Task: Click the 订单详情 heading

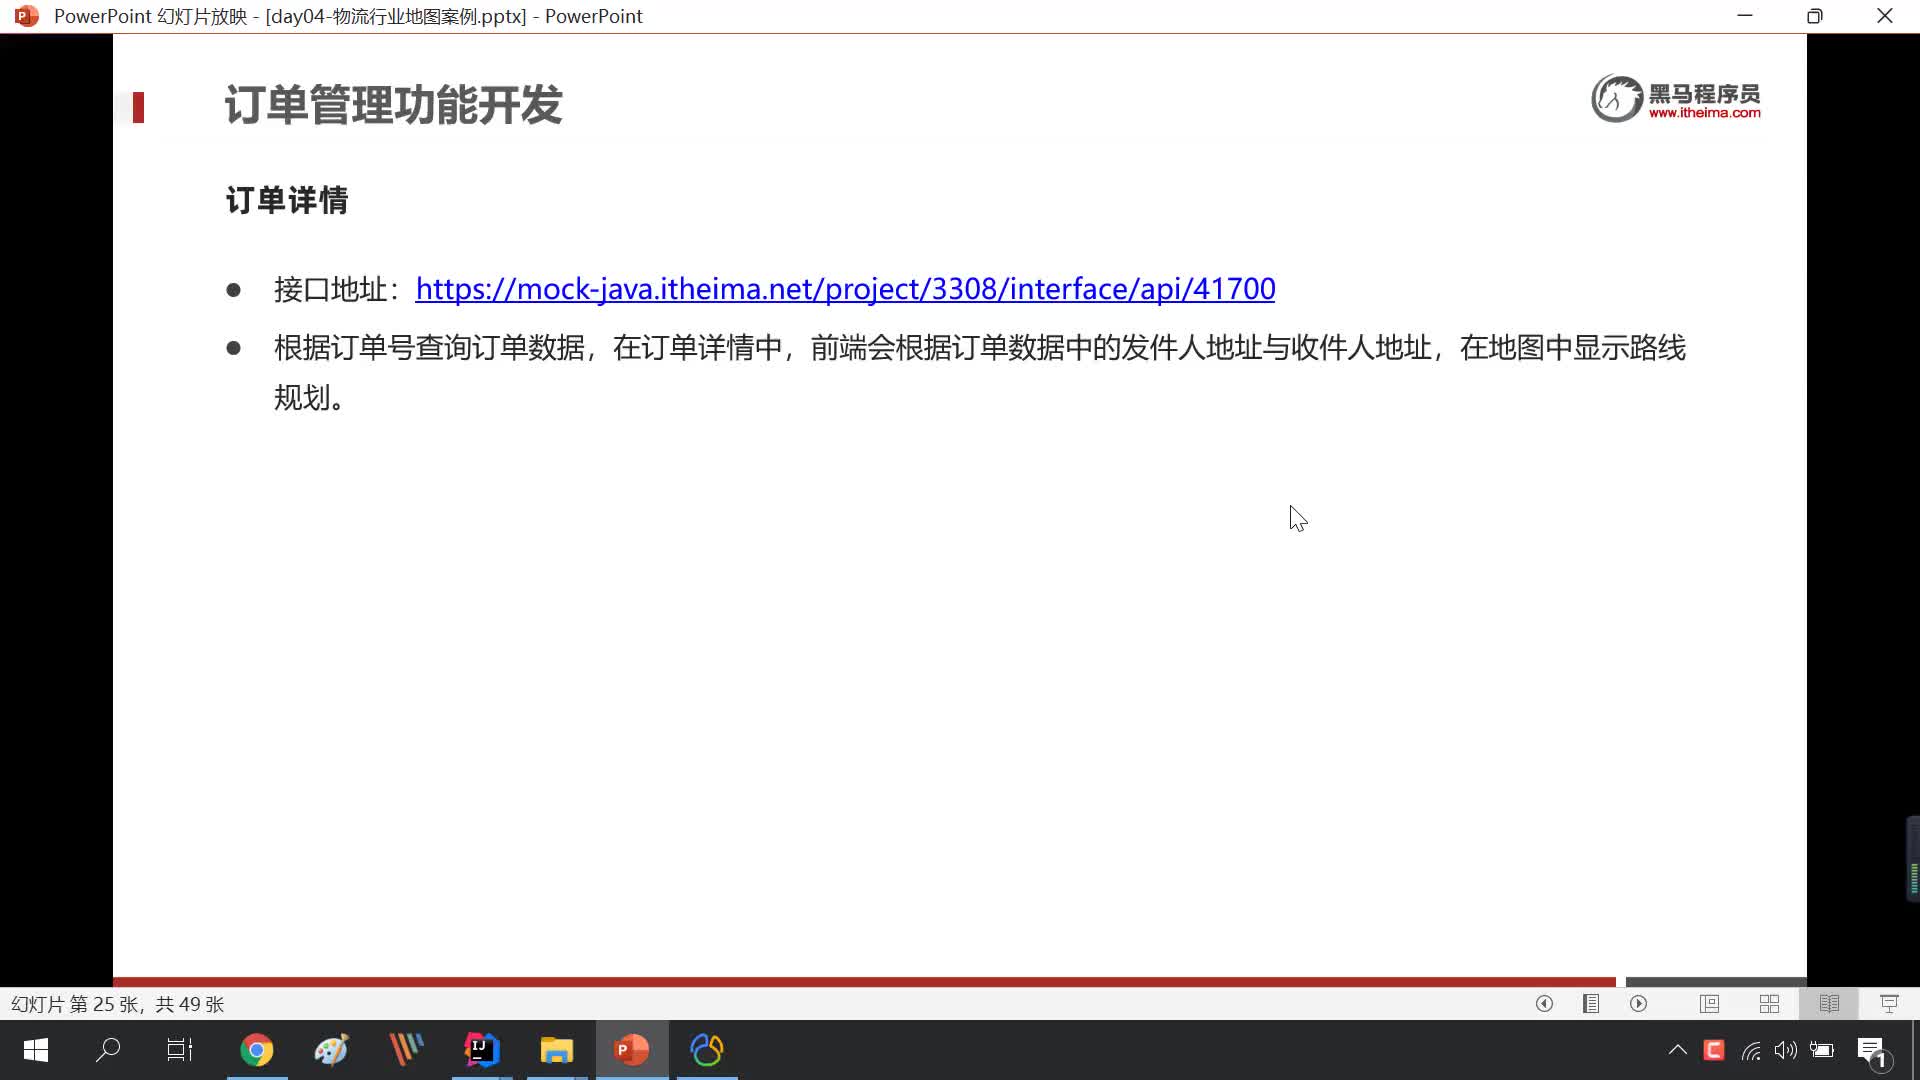Action: tap(287, 200)
